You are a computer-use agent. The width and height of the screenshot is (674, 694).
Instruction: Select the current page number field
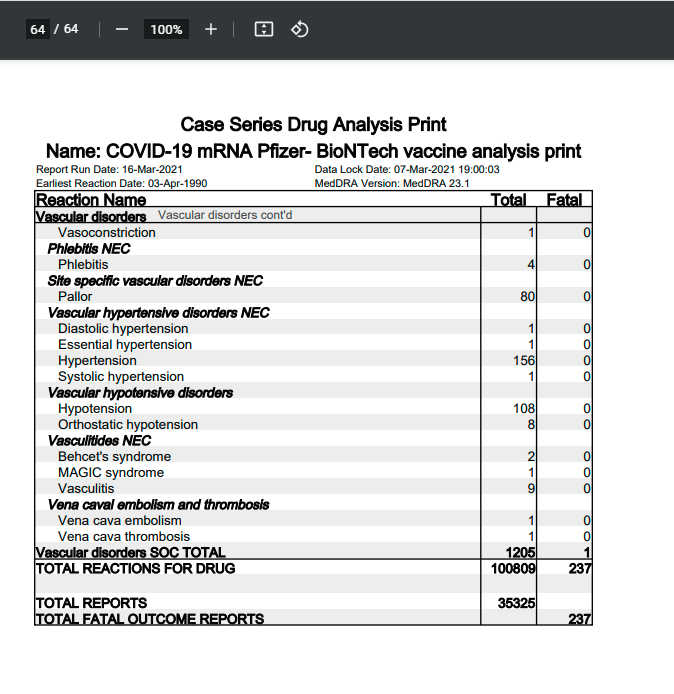tap(38, 30)
